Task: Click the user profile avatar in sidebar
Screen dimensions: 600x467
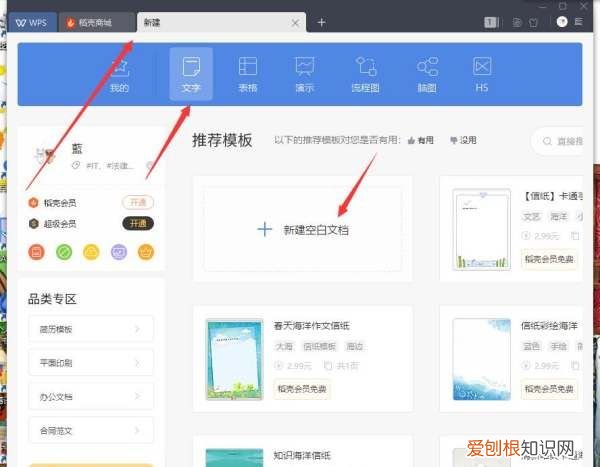Action: [45, 155]
